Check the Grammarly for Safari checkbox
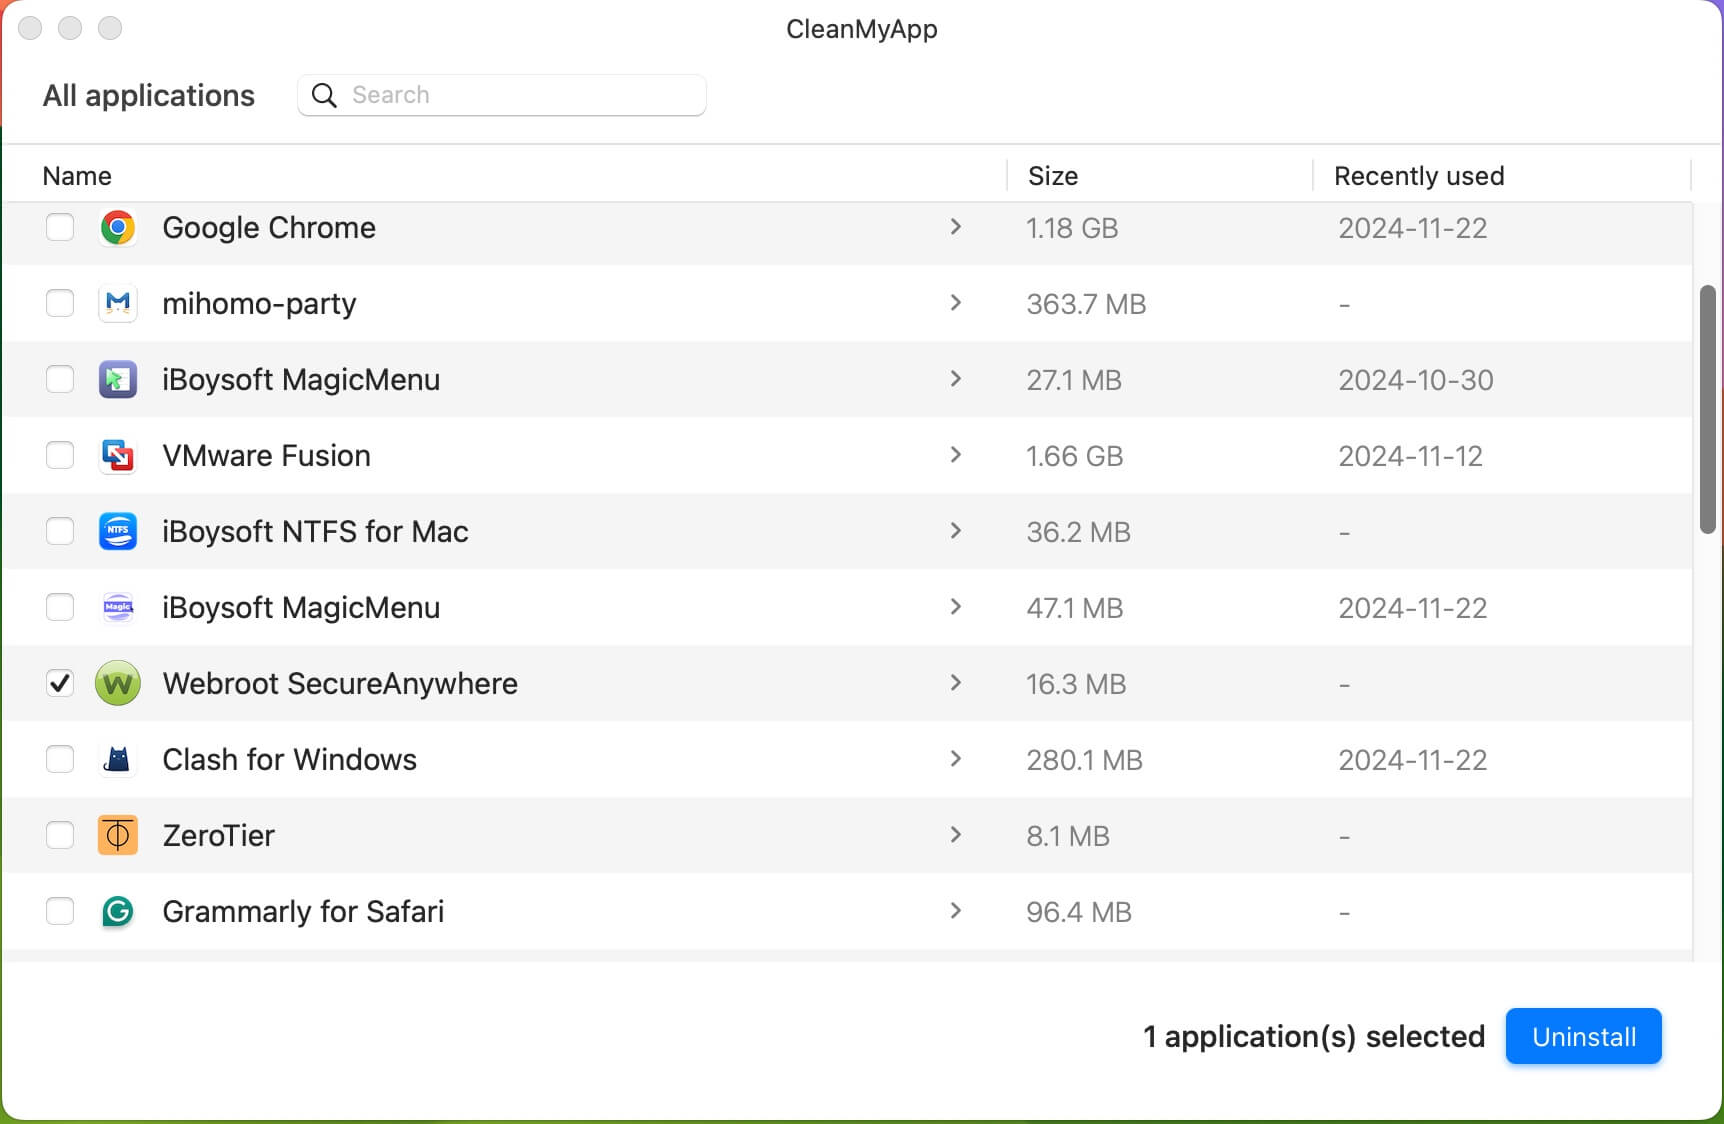Image resolution: width=1724 pixels, height=1124 pixels. (60, 912)
